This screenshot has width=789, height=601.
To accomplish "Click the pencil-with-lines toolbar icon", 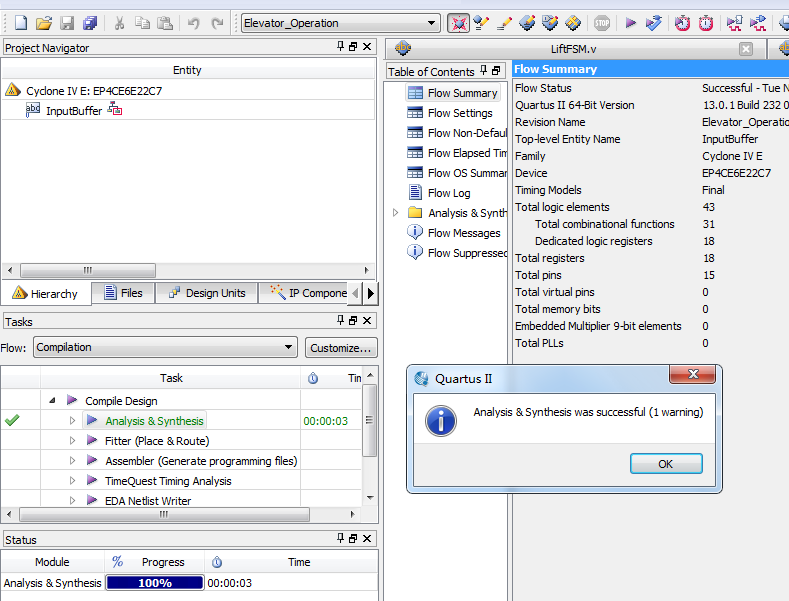I will (504, 23).
